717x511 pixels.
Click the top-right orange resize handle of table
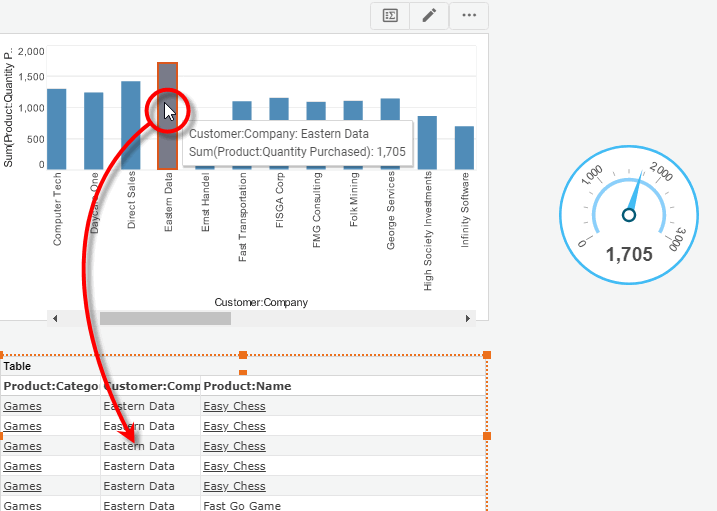click(x=487, y=355)
